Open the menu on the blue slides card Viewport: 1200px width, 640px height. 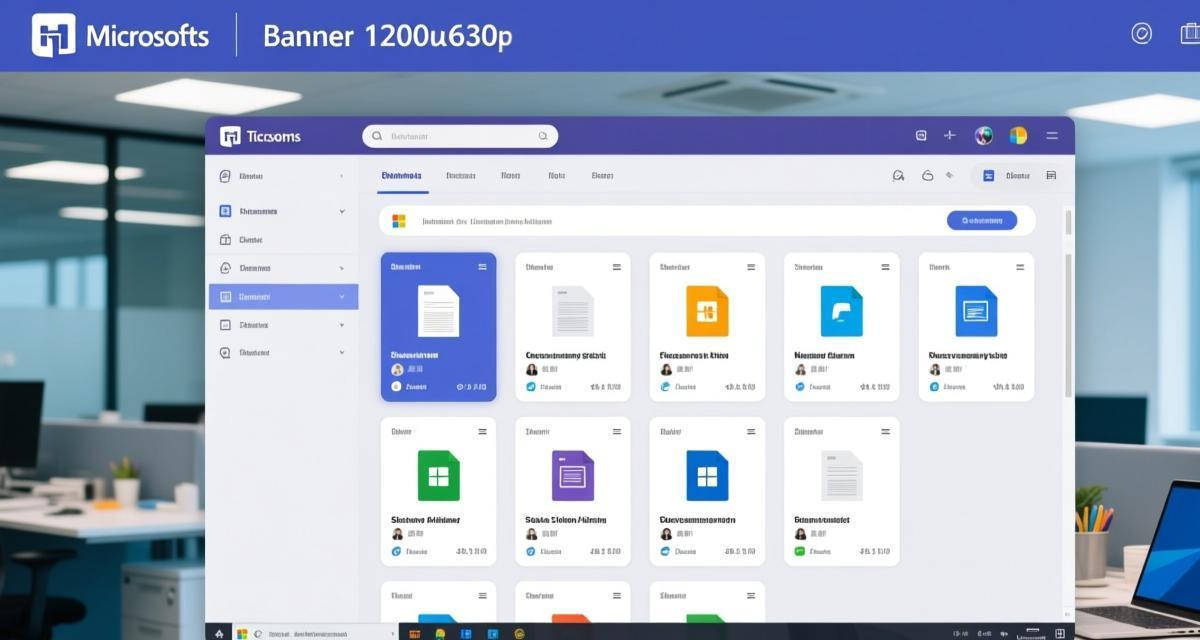(1020, 267)
